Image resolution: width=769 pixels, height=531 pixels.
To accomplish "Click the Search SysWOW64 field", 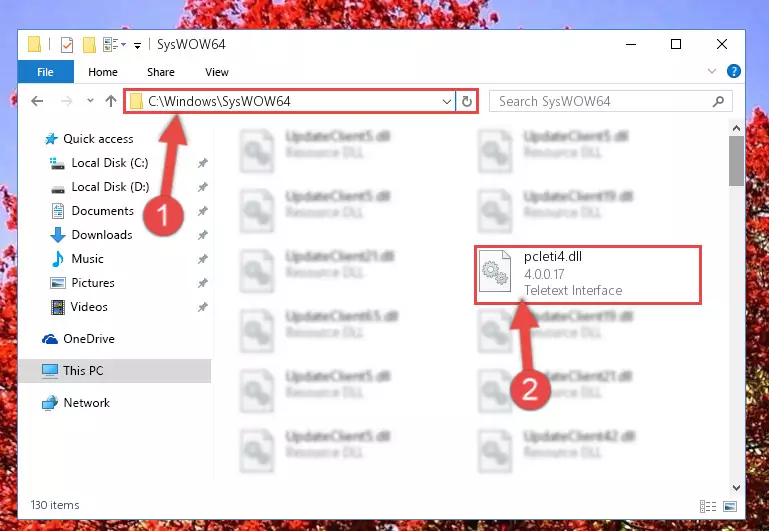I will coord(611,101).
